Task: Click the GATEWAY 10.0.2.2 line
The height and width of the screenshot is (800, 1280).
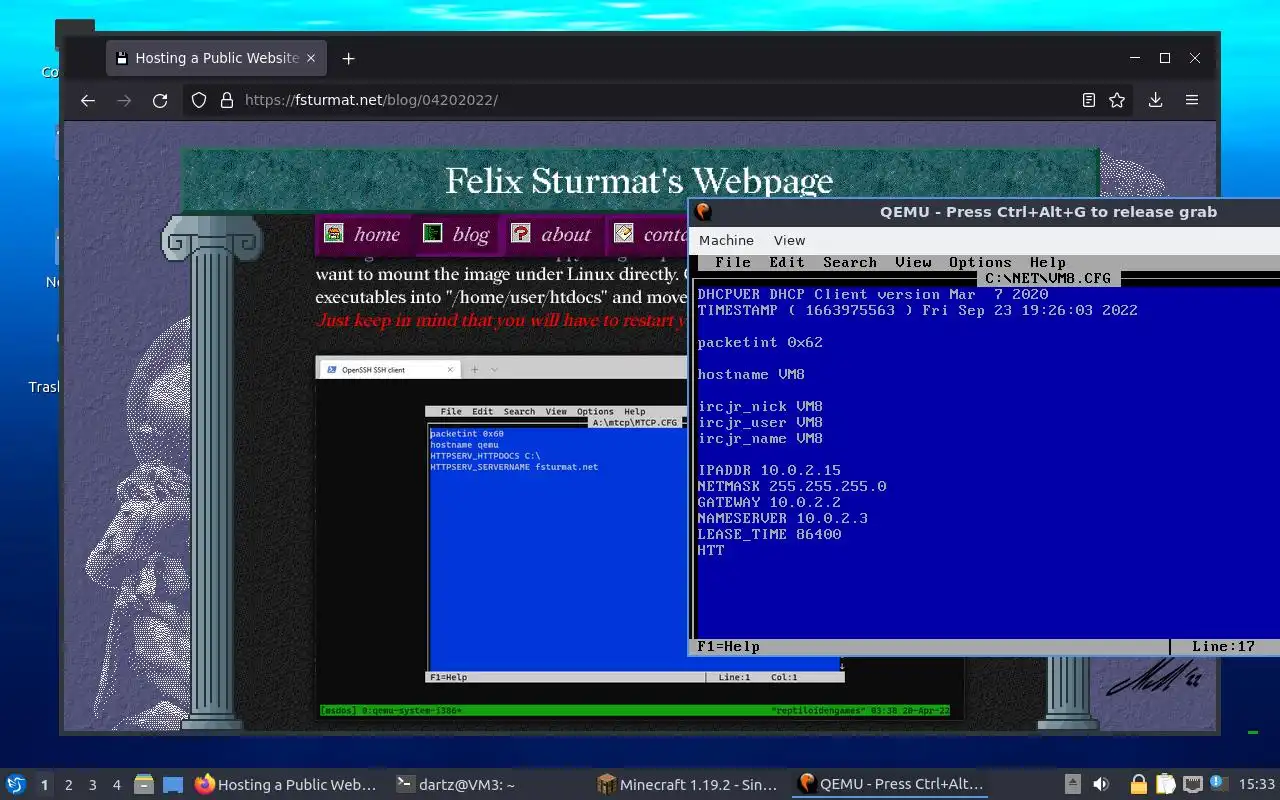Action: pos(769,502)
